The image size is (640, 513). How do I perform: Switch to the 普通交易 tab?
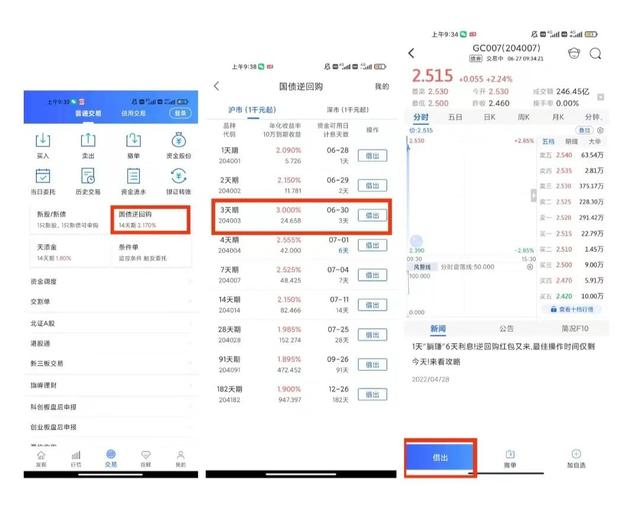(x=88, y=113)
